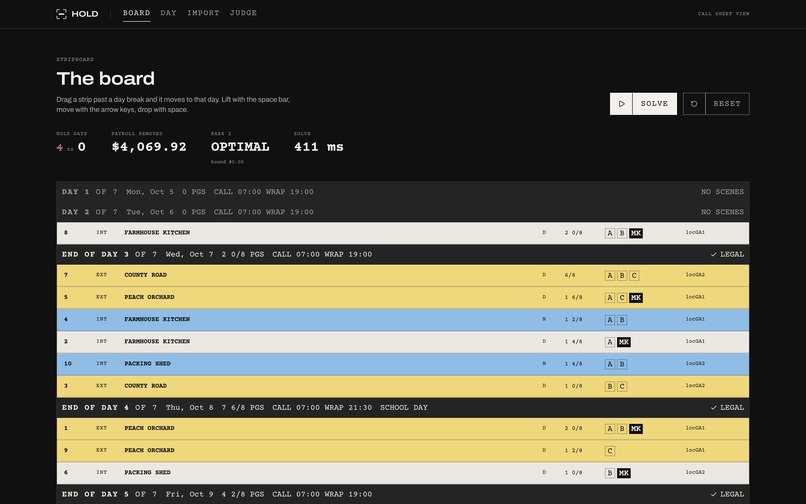The width and height of the screenshot is (806, 504).
Task: Click NO SCENES label on Day 1
Action: (x=722, y=192)
